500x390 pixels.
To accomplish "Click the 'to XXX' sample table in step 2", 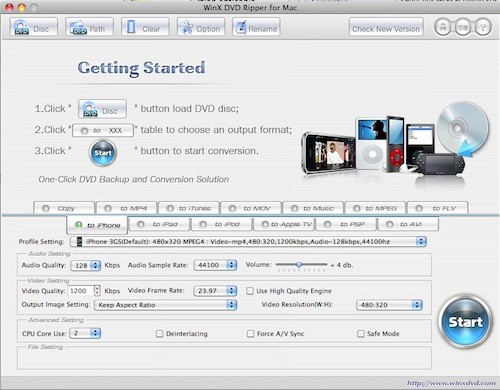I will (103, 130).
